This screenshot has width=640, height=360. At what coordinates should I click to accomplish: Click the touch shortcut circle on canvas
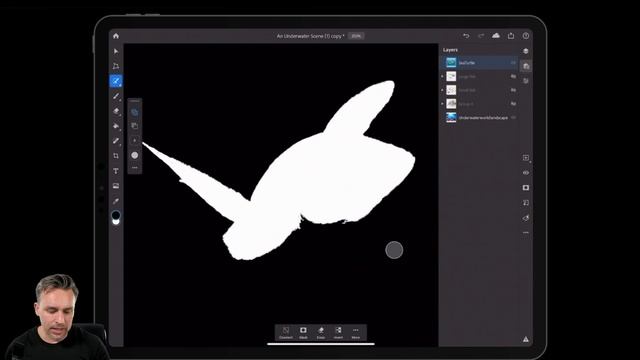394,250
